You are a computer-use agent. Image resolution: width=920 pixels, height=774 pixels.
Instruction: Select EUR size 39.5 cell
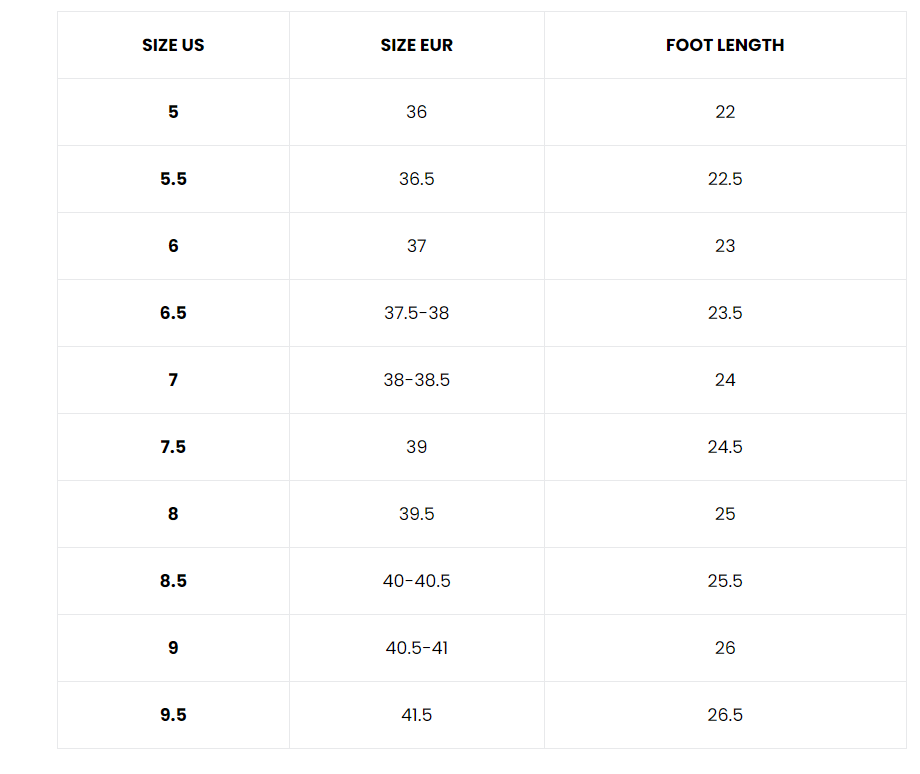tap(416, 514)
